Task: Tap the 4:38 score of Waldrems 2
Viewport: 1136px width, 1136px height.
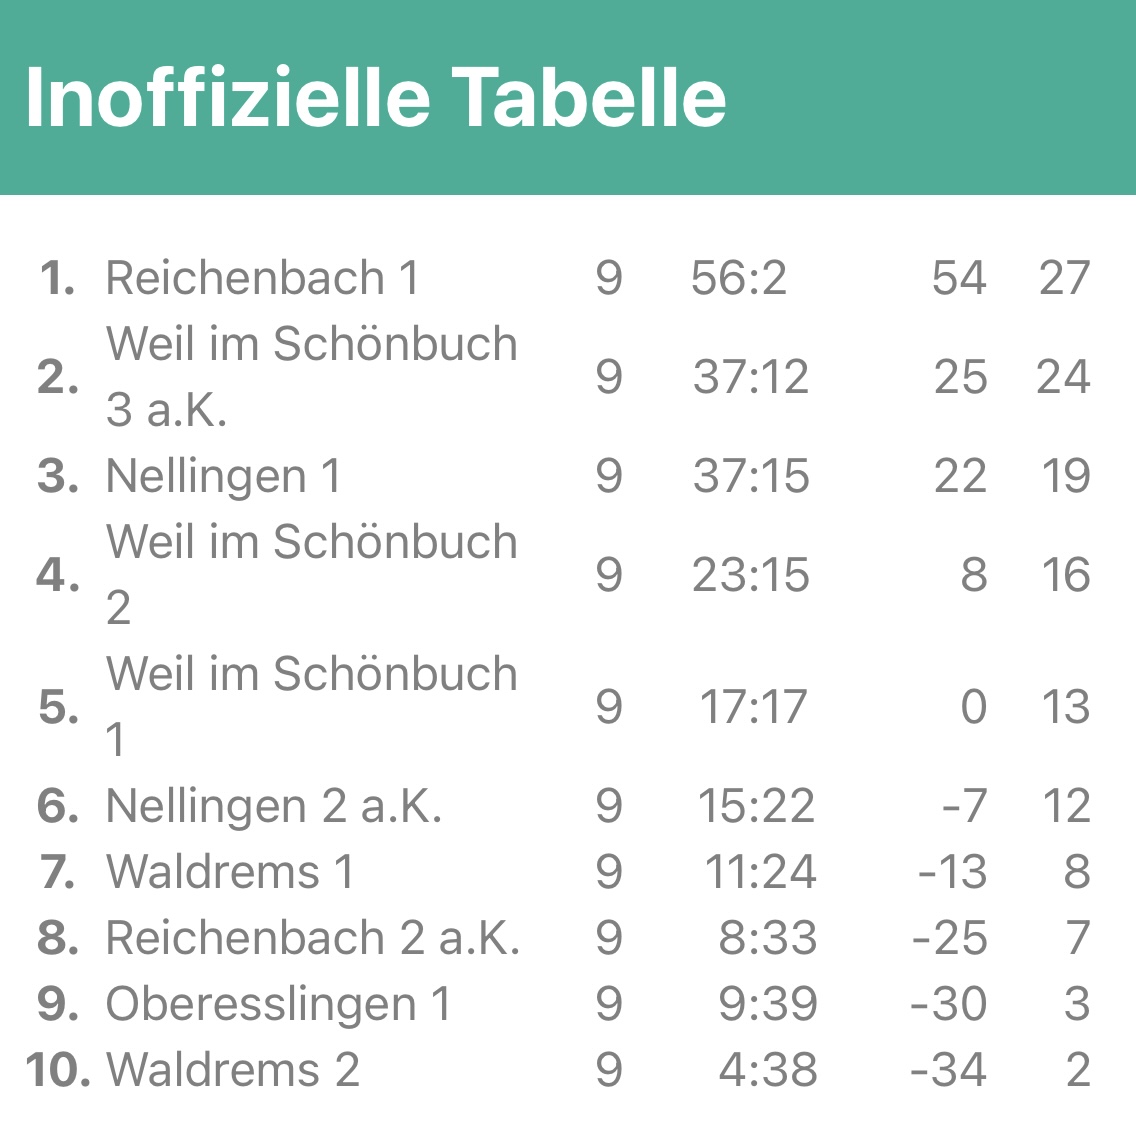Action: 767,1070
